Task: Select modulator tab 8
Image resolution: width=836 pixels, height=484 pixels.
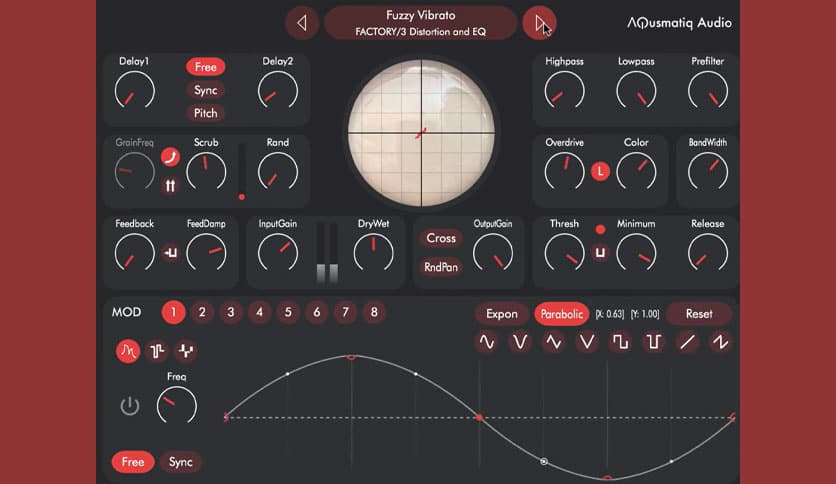Action: [x=374, y=312]
